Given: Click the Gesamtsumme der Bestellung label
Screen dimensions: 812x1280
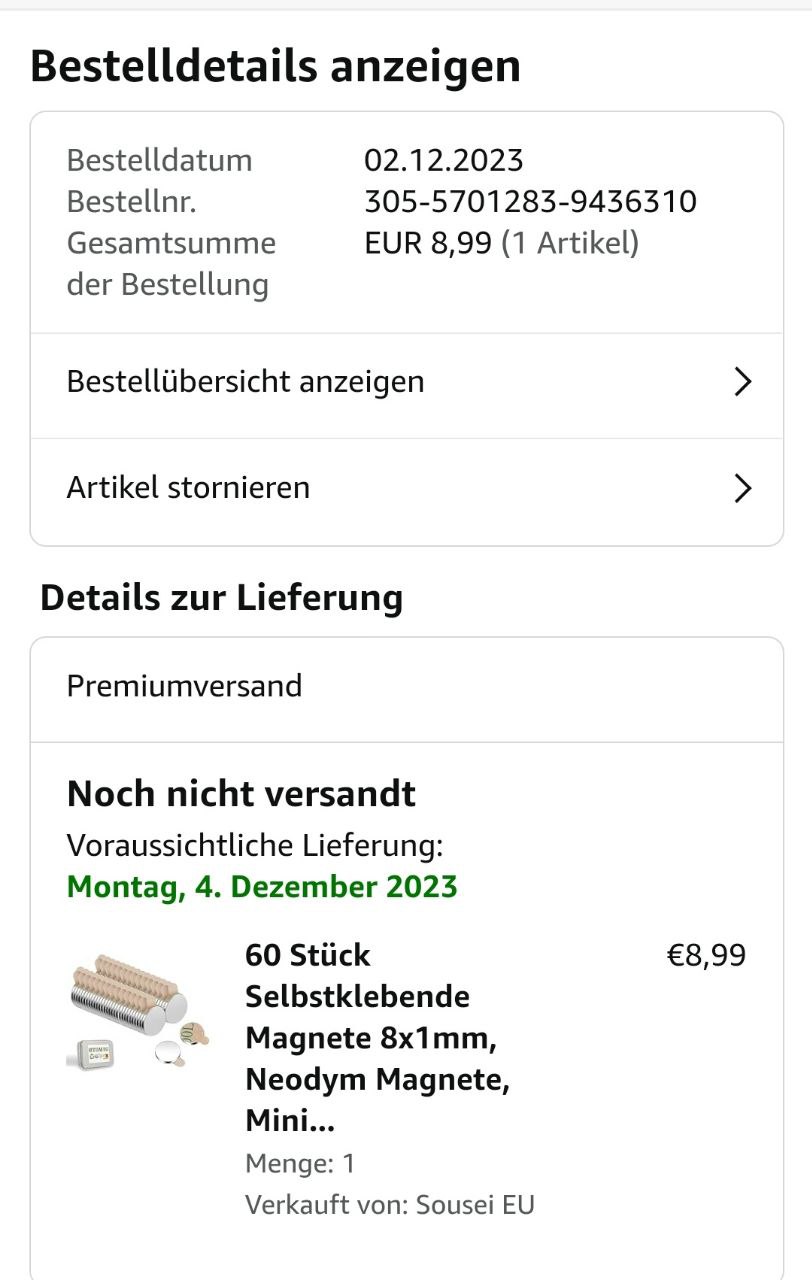Looking at the screenshot, I should coord(171,264).
